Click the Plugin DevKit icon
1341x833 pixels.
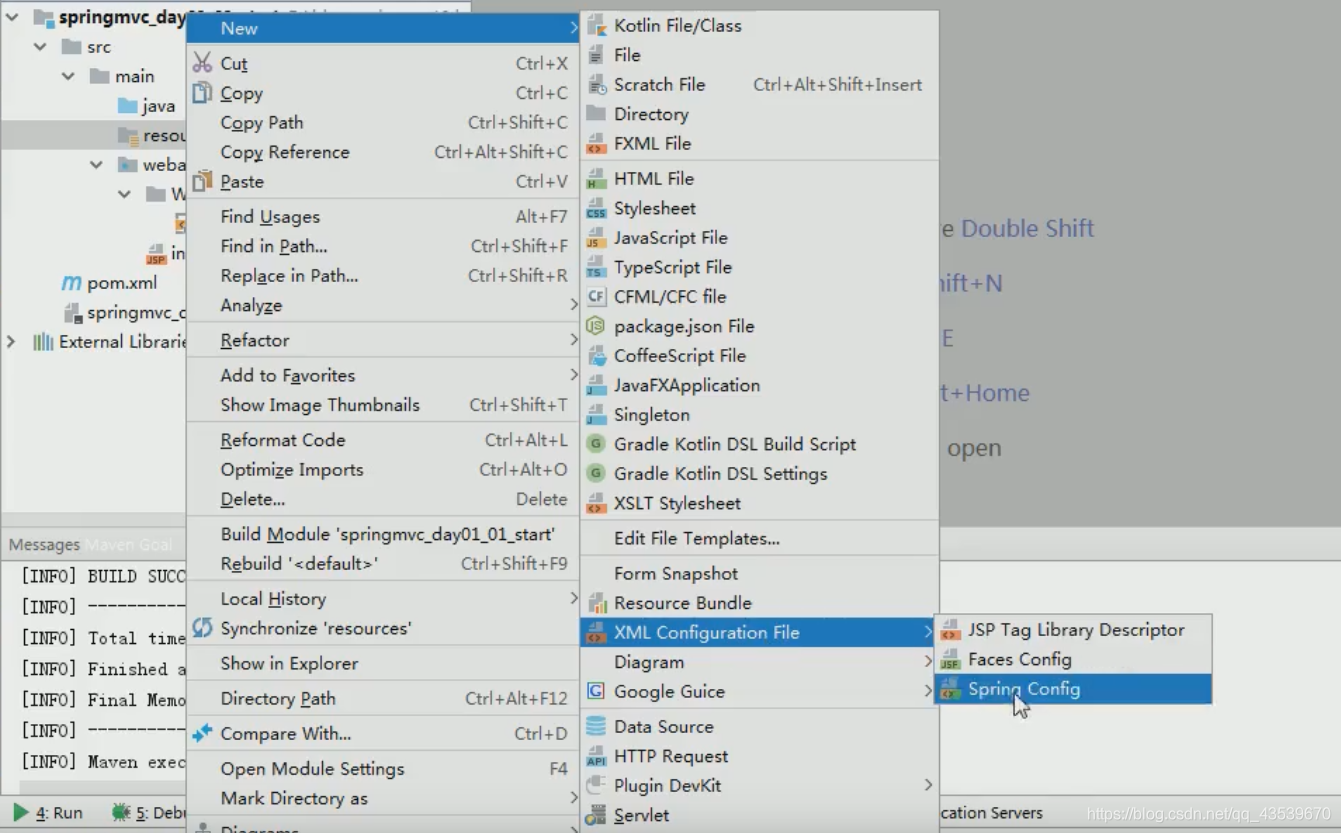596,786
